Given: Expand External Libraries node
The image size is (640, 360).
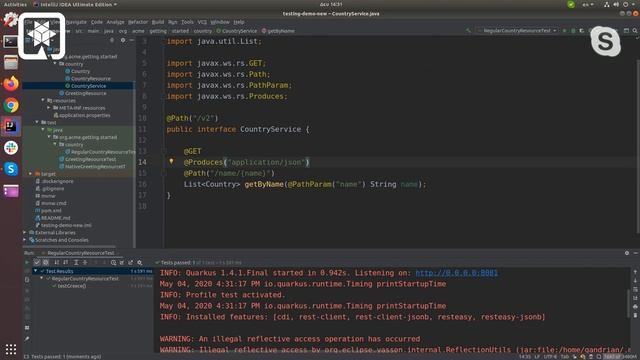Looking at the screenshot, I should point(25,233).
